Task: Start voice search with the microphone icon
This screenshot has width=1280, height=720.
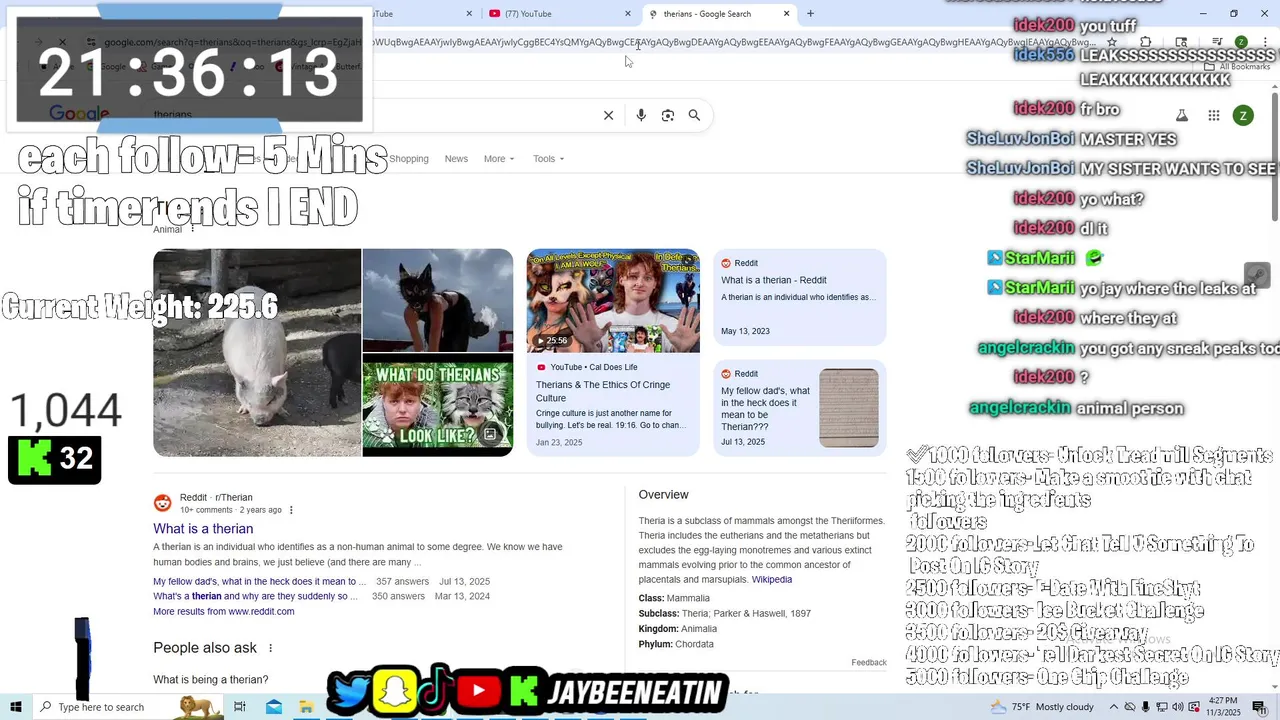Action: [641, 115]
